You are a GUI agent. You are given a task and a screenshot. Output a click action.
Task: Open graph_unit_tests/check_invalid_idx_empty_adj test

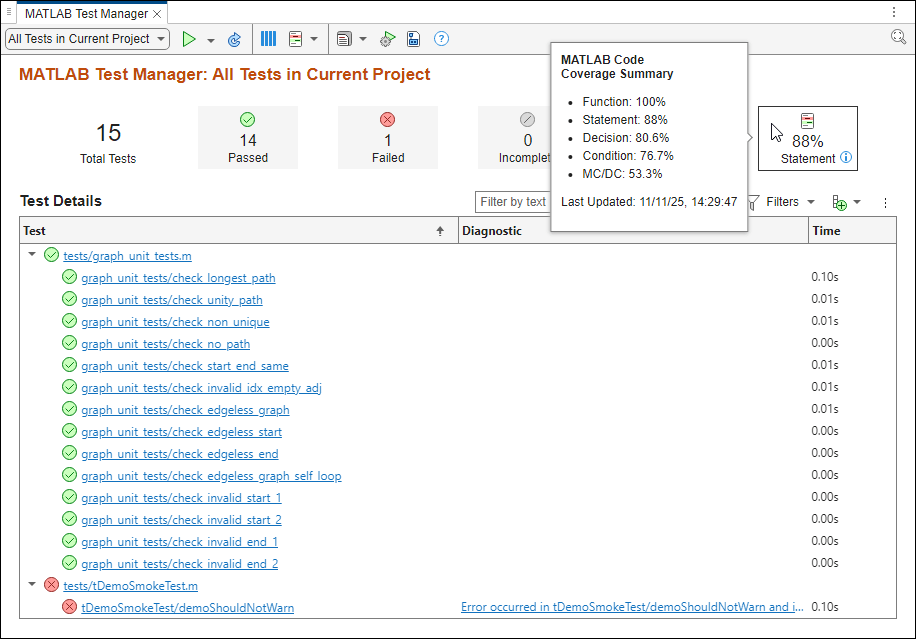[201, 388]
